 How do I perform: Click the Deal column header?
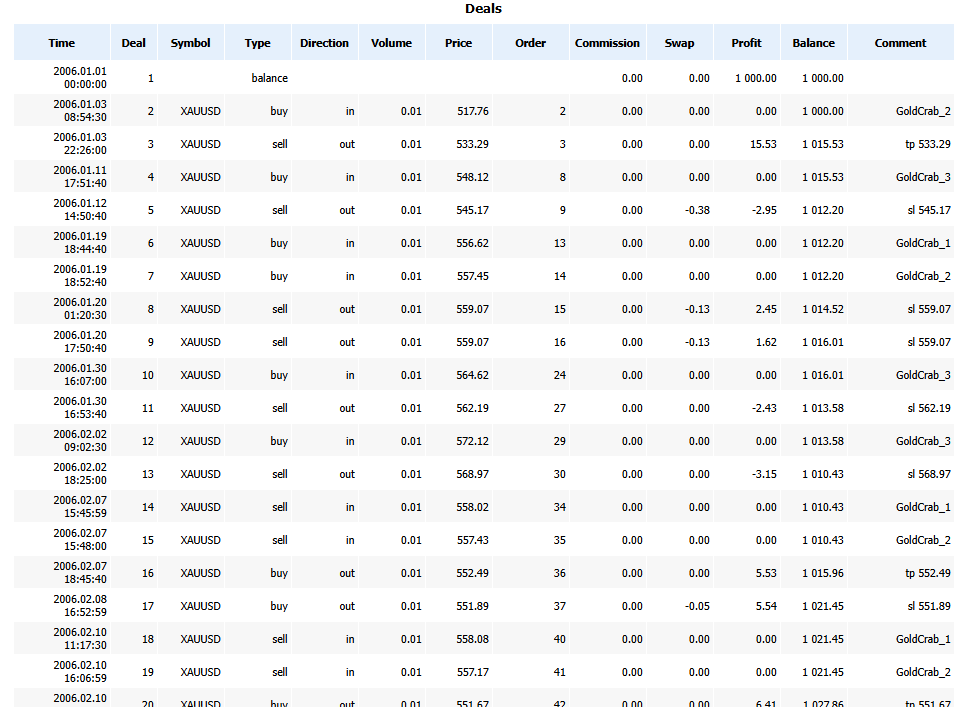[x=133, y=42]
